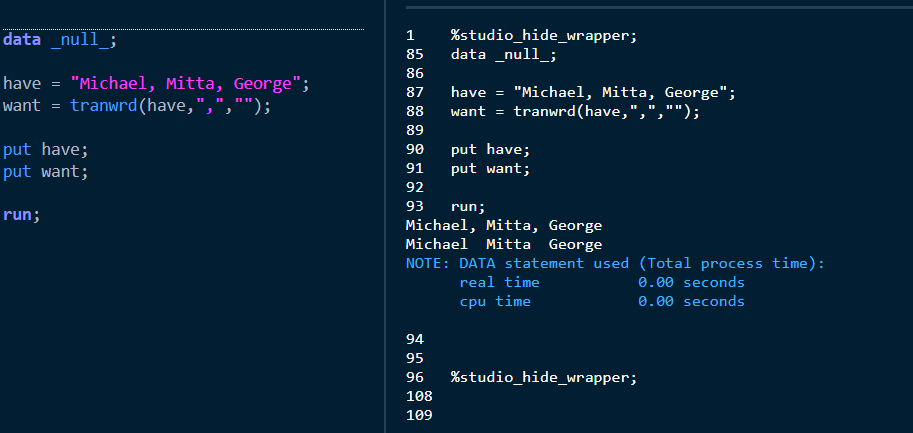Click the 'have' variable name starting the editor assignment
This screenshot has width=913, height=433.
coord(21,84)
